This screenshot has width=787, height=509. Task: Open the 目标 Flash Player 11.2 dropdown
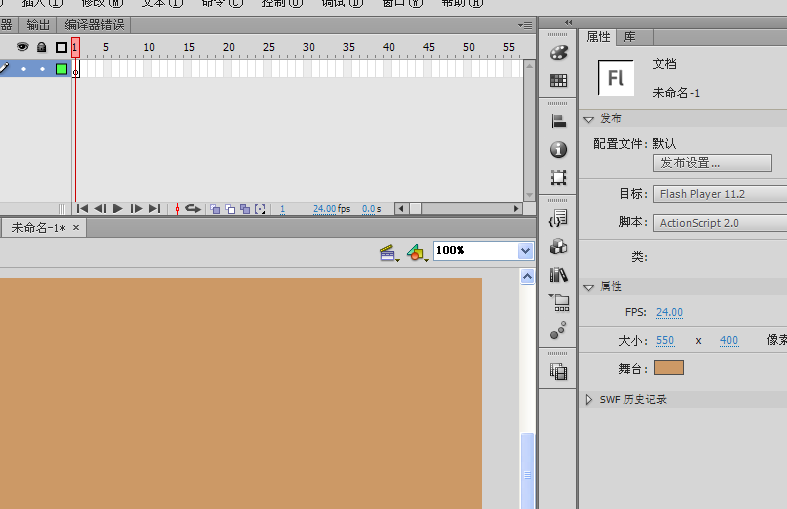coord(720,194)
